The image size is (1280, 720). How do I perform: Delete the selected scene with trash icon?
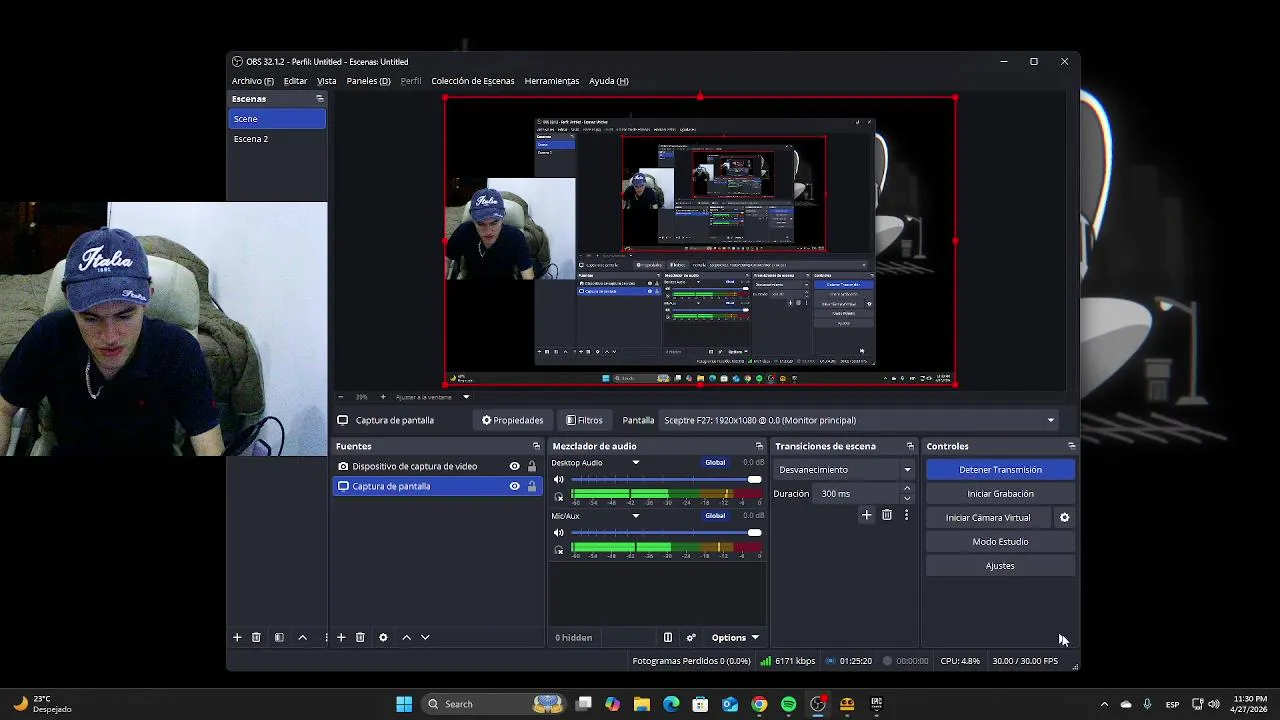coord(256,637)
